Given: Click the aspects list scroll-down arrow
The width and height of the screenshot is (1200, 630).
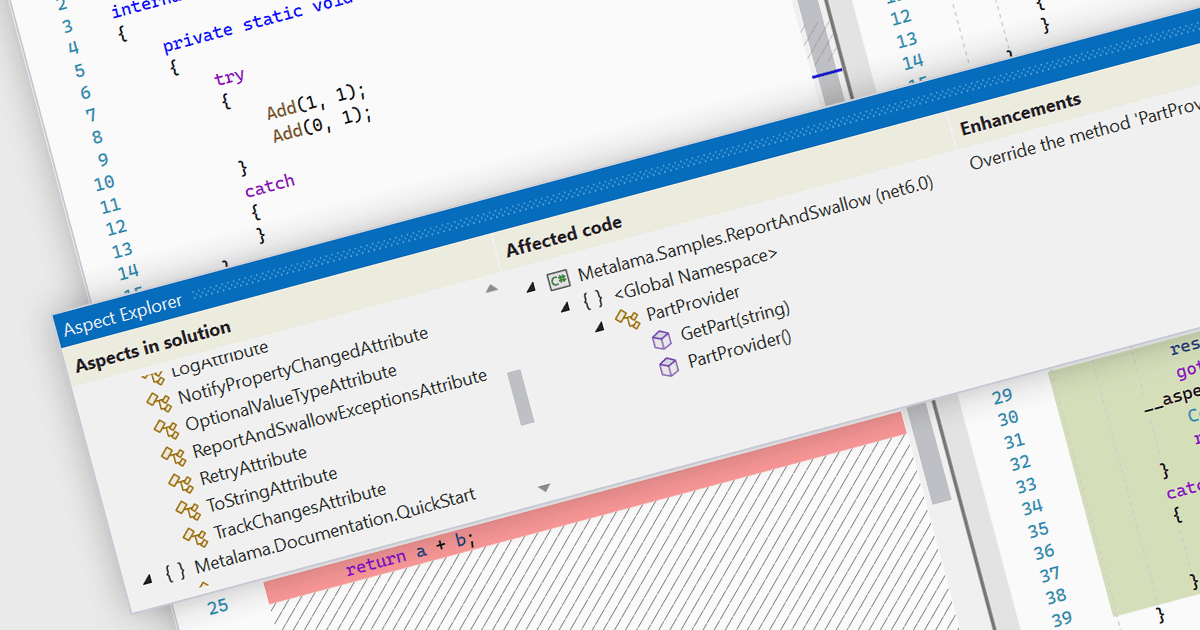Looking at the screenshot, I should pos(544,488).
